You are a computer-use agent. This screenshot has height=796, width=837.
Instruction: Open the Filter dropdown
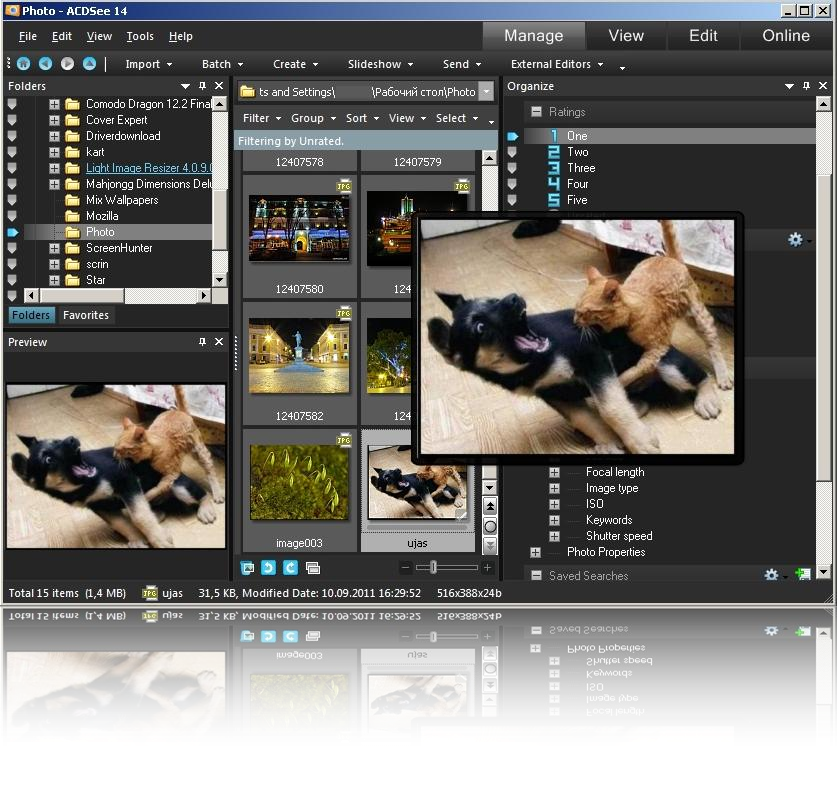pos(262,118)
